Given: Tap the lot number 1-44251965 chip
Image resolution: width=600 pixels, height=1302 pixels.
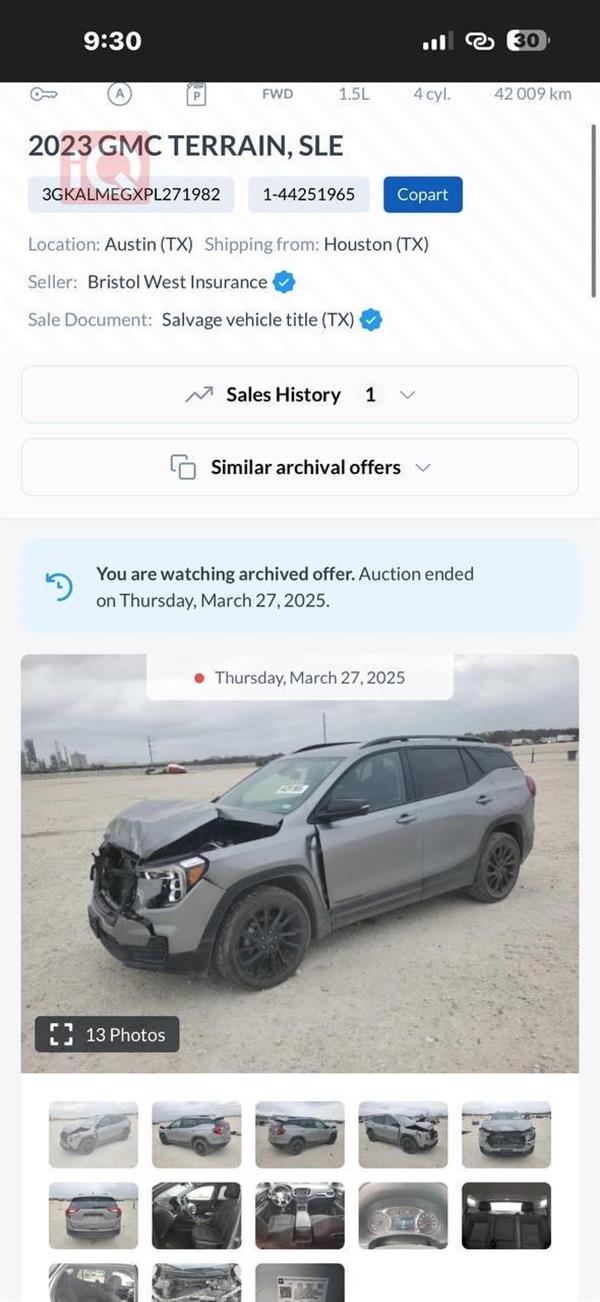Looking at the screenshot, I should [308, 194].
